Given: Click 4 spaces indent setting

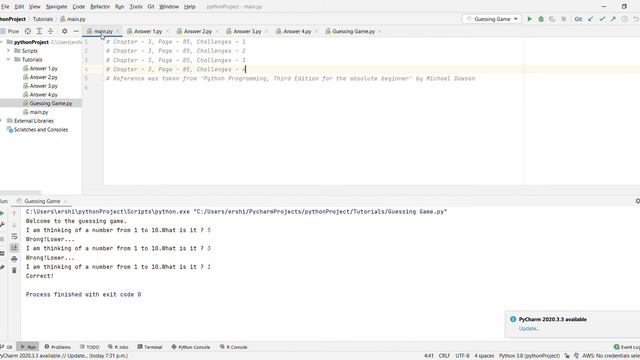Looking at the screenshot, I should click(484, 356).
